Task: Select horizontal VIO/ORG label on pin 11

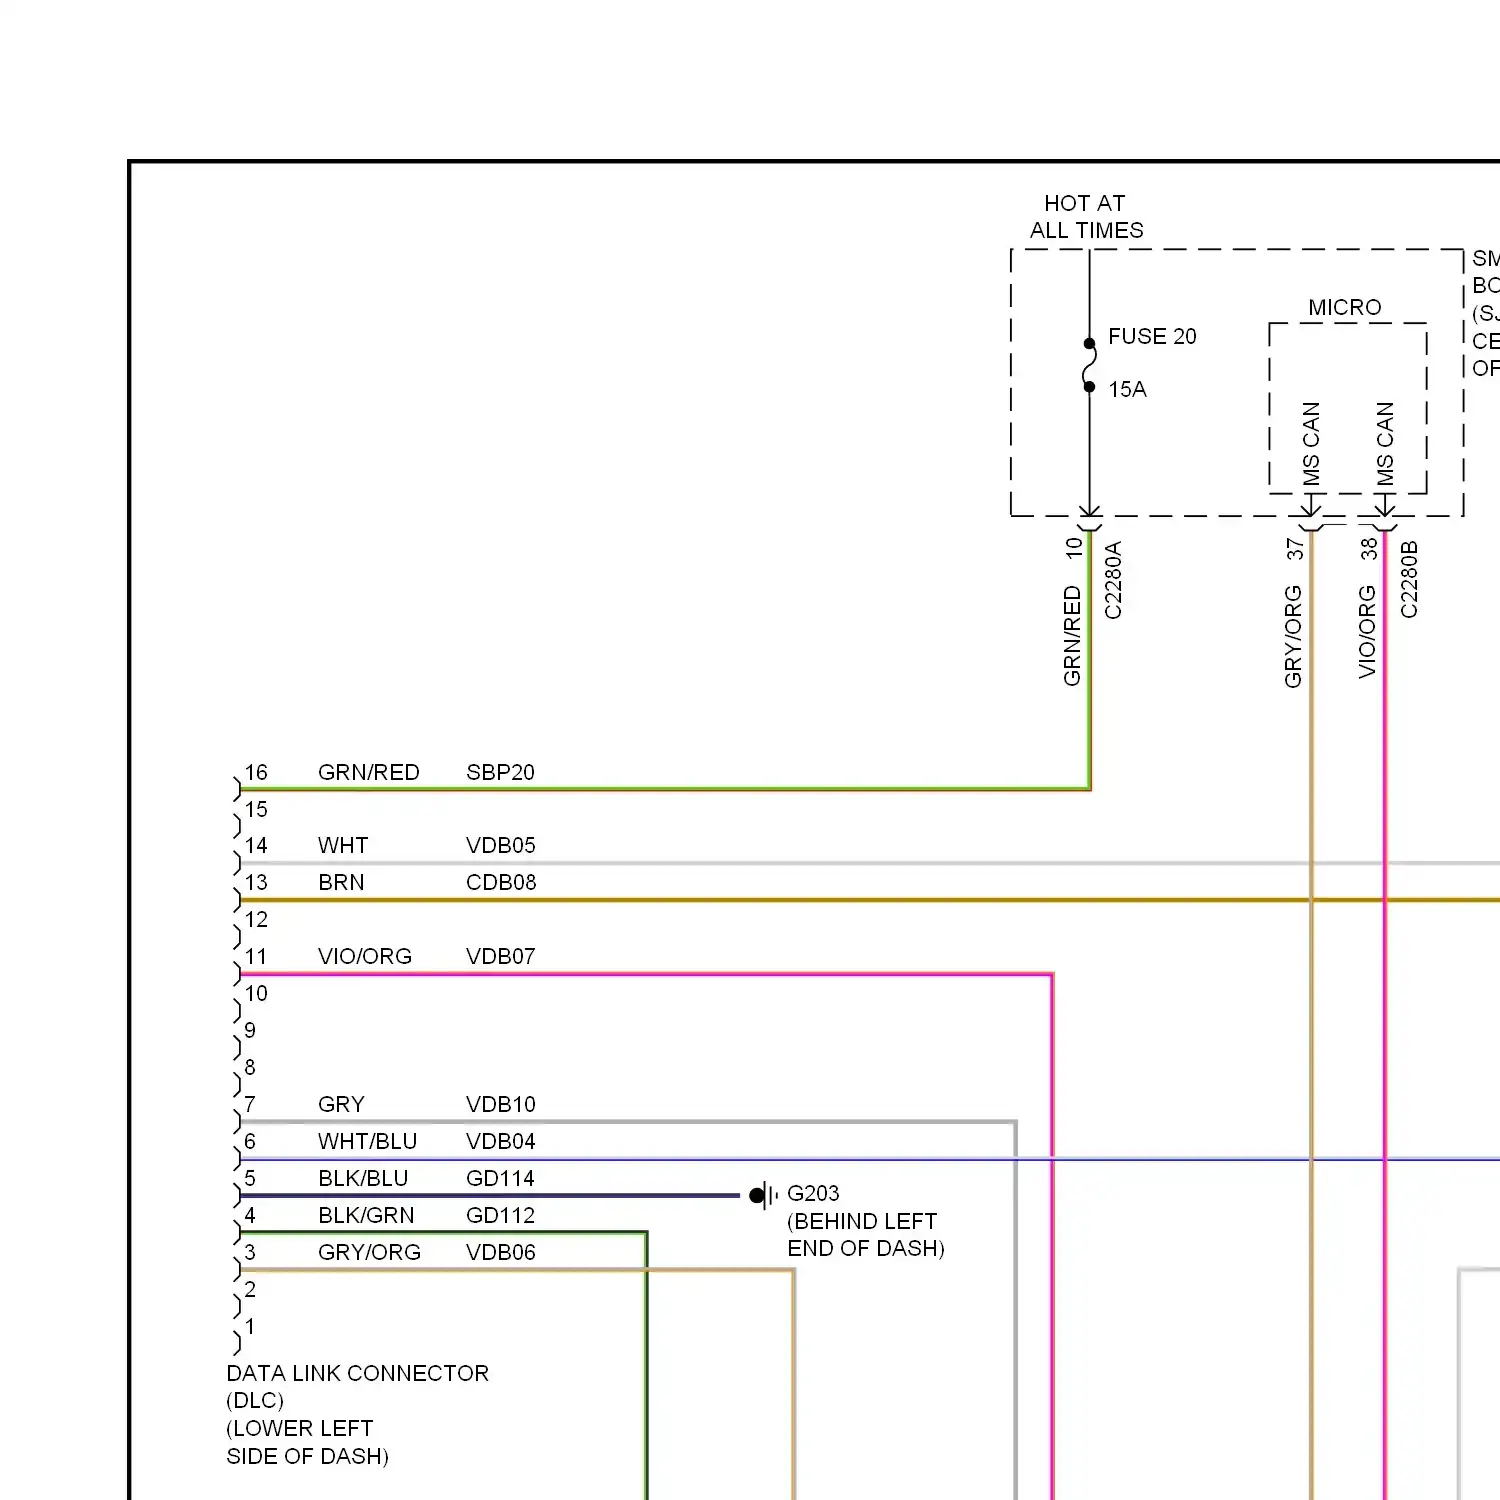Action: coord(365,956)
